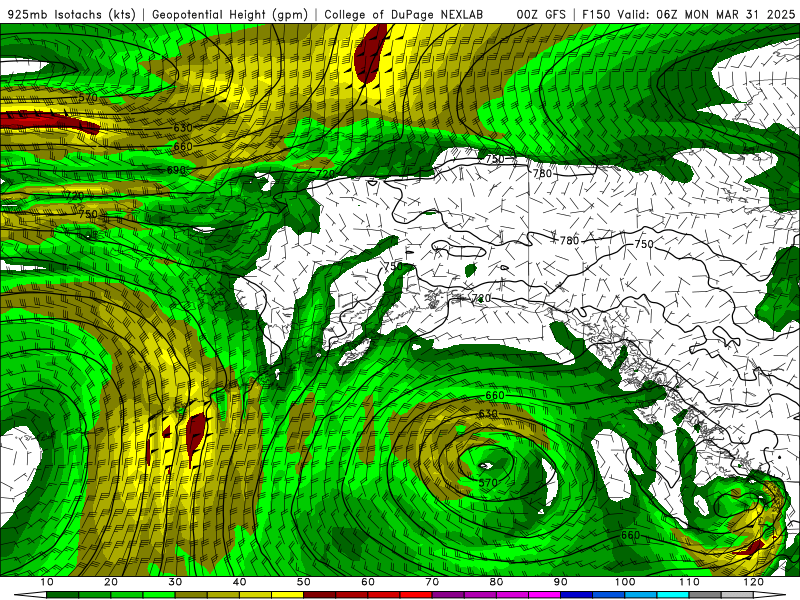Click the bright yellow swatch just before 50

287,595
